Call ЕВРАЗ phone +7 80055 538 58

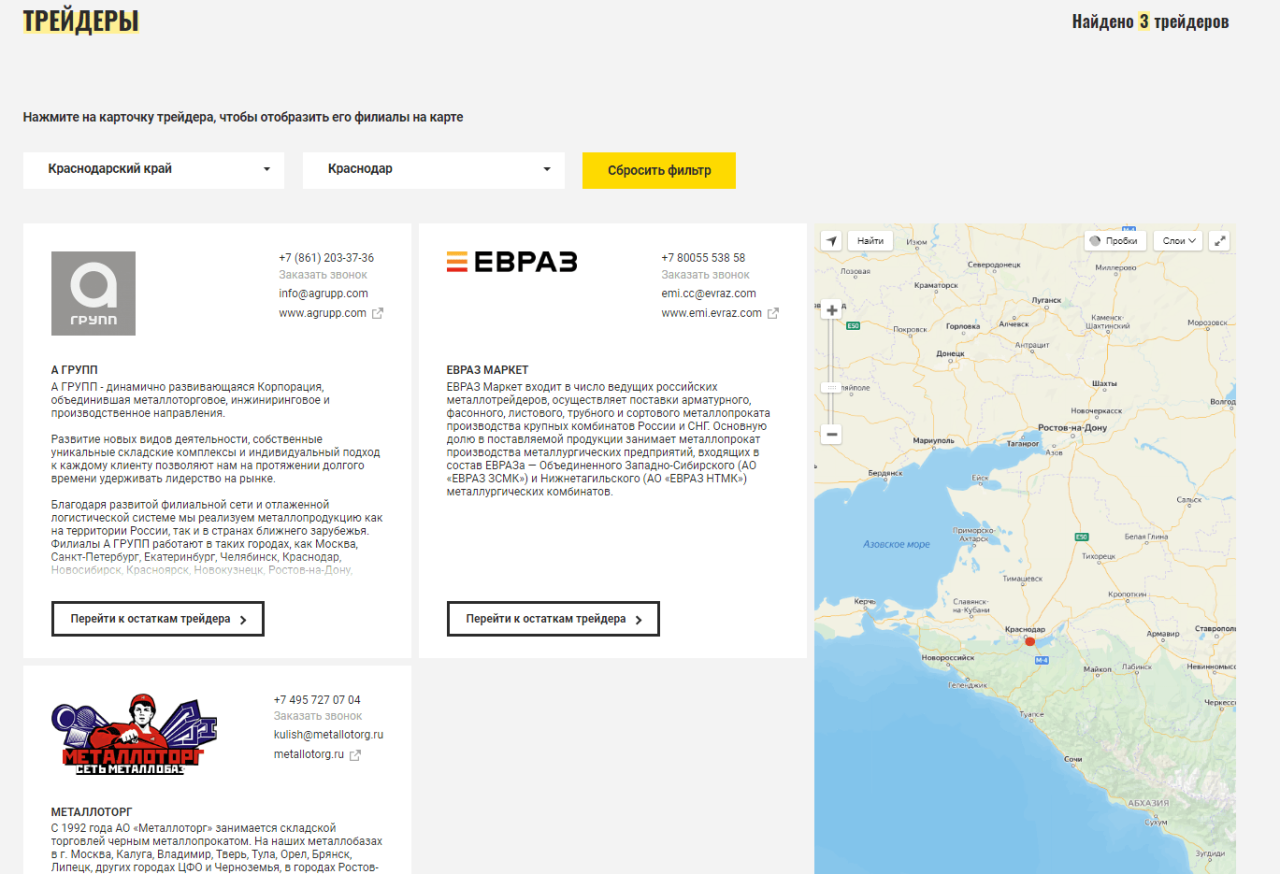[x=703, y=258]
